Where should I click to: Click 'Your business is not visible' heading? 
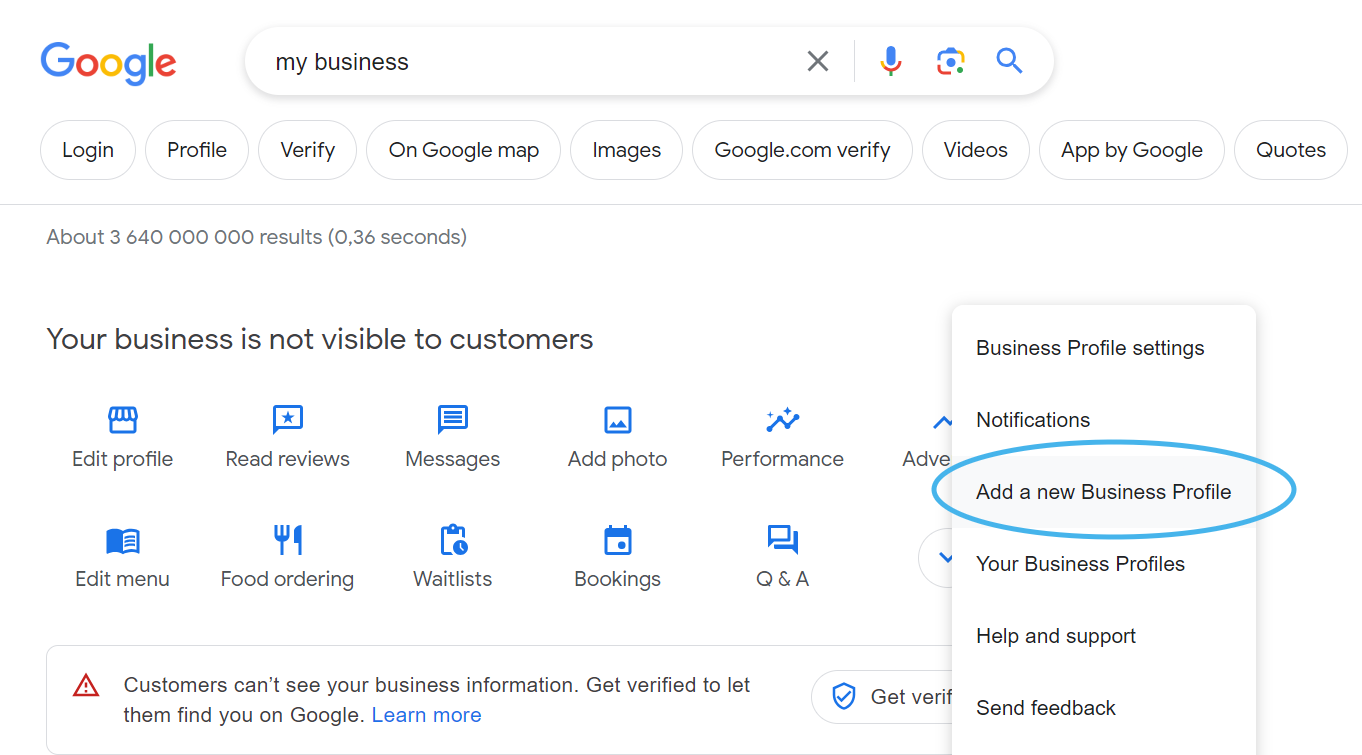click(320, 339)
